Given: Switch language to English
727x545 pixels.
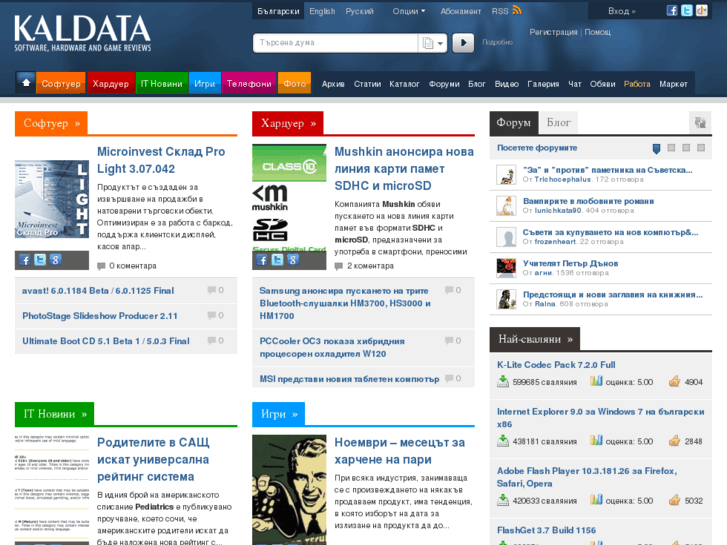Looking at the screenshot, I should [x=322, y=11].
